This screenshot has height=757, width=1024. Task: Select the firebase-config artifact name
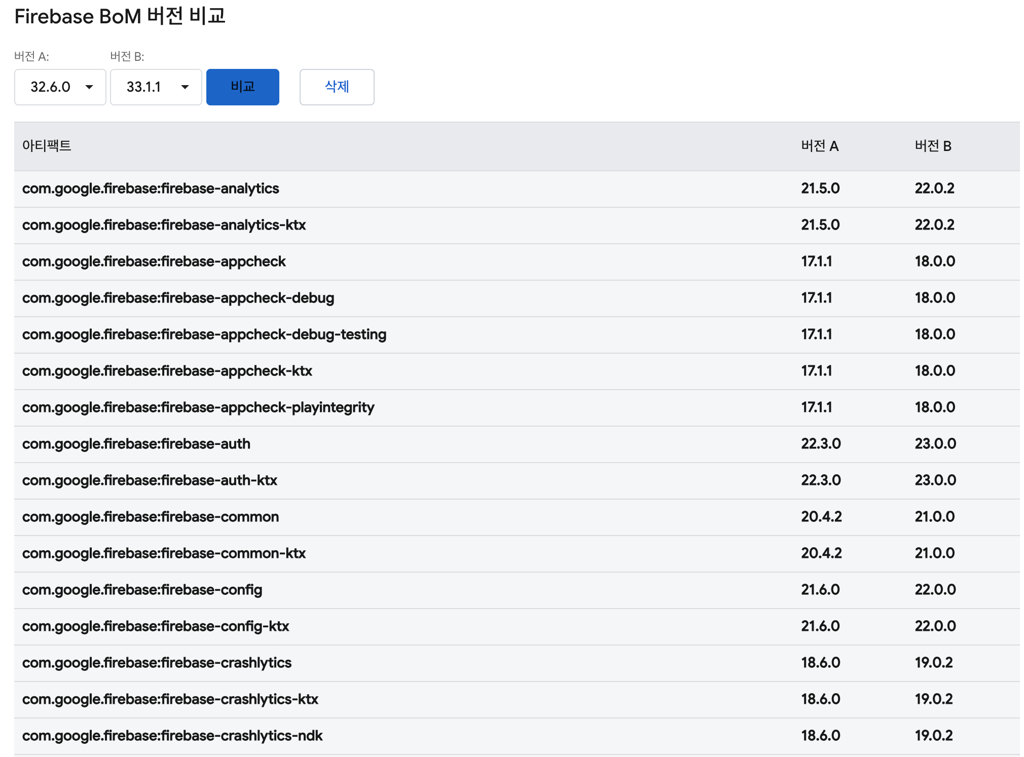click(x=142, y=590)
